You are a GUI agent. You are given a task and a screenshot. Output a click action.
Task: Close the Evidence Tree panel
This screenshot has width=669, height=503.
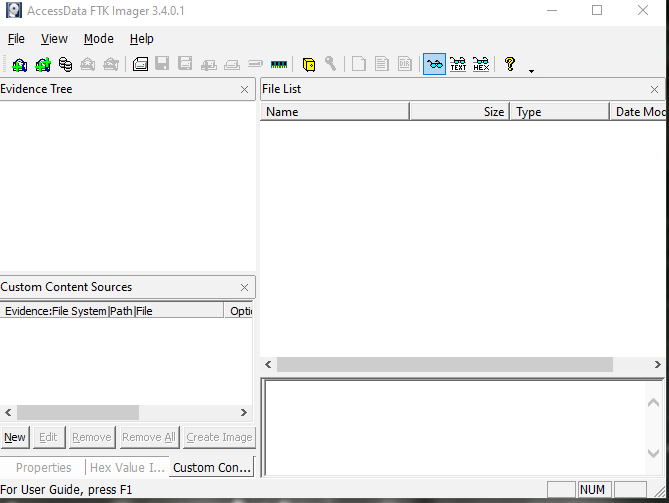point(244,90)
